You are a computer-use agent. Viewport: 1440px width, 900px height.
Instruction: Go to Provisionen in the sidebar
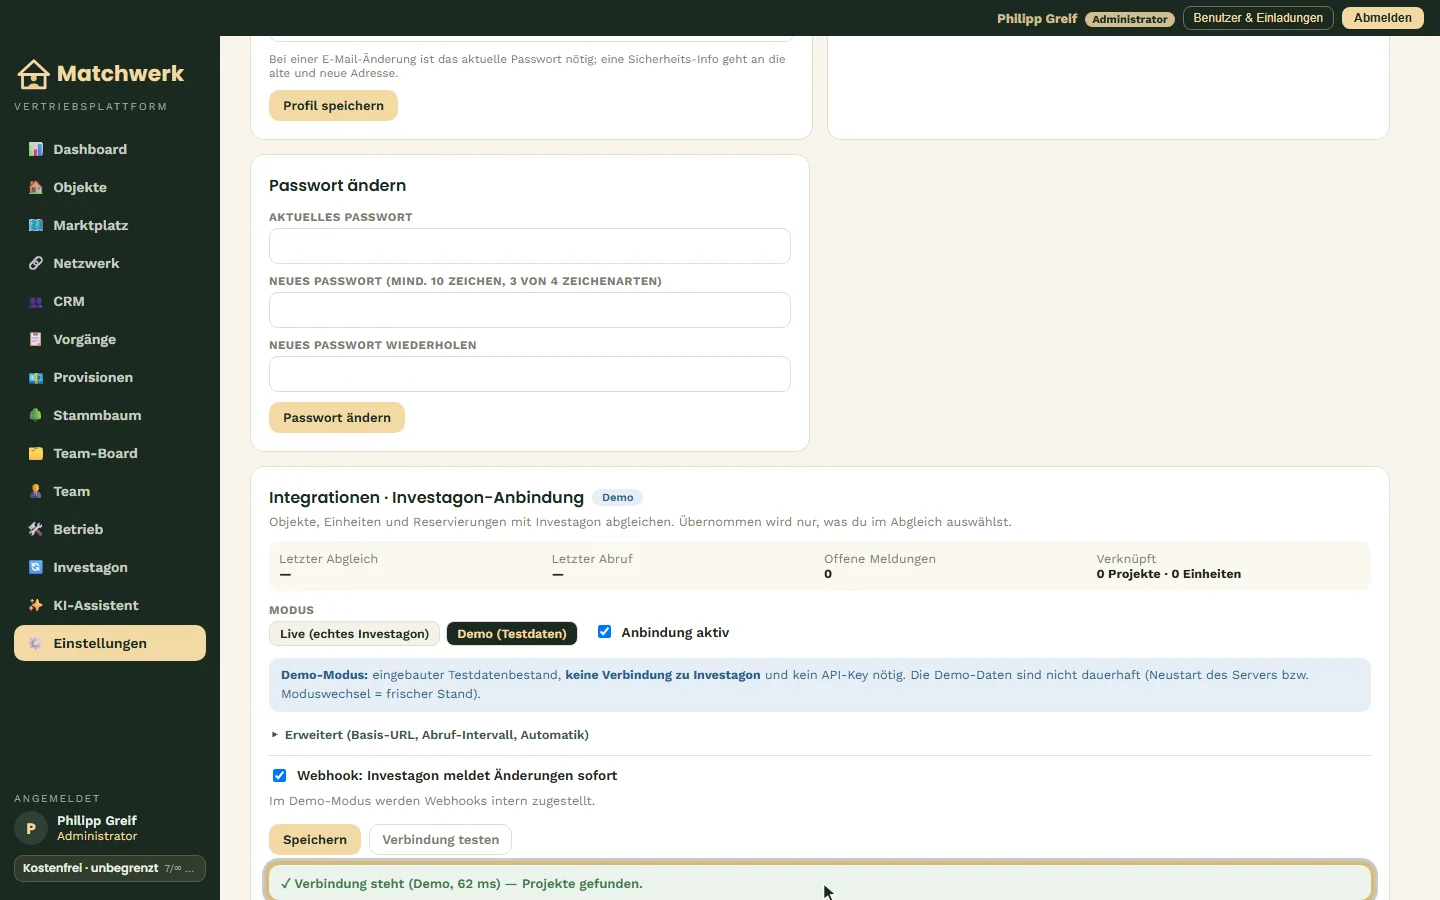110,377
